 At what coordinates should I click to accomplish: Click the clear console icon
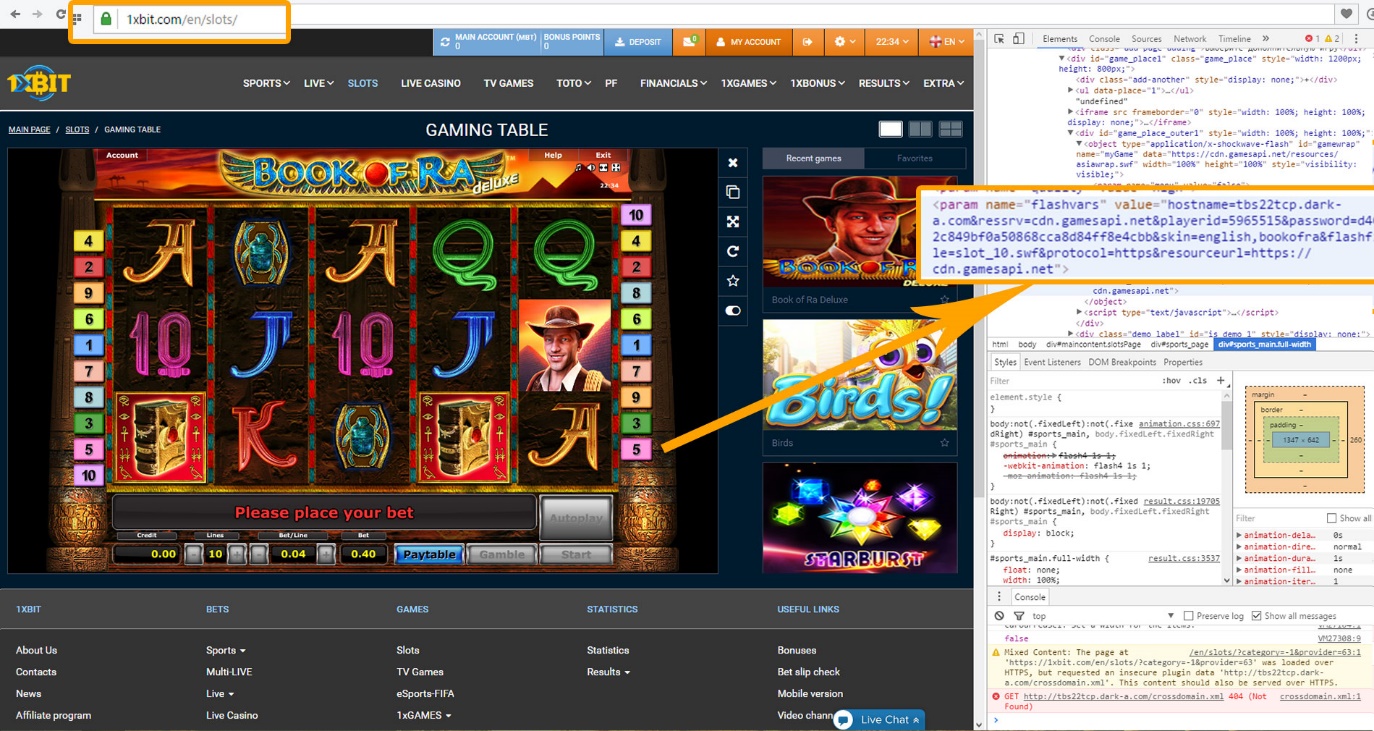999,616
